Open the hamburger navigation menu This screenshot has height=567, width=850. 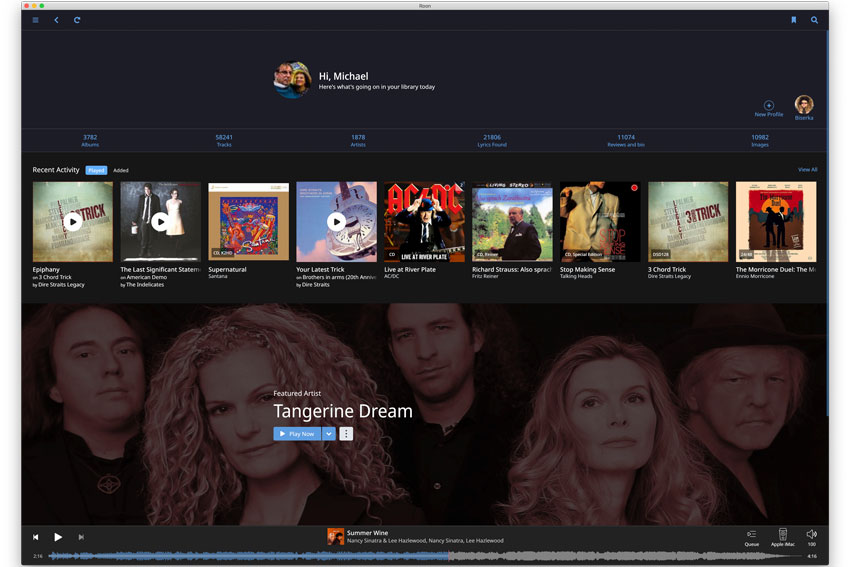pyautogui.click(x=36, y=20)
